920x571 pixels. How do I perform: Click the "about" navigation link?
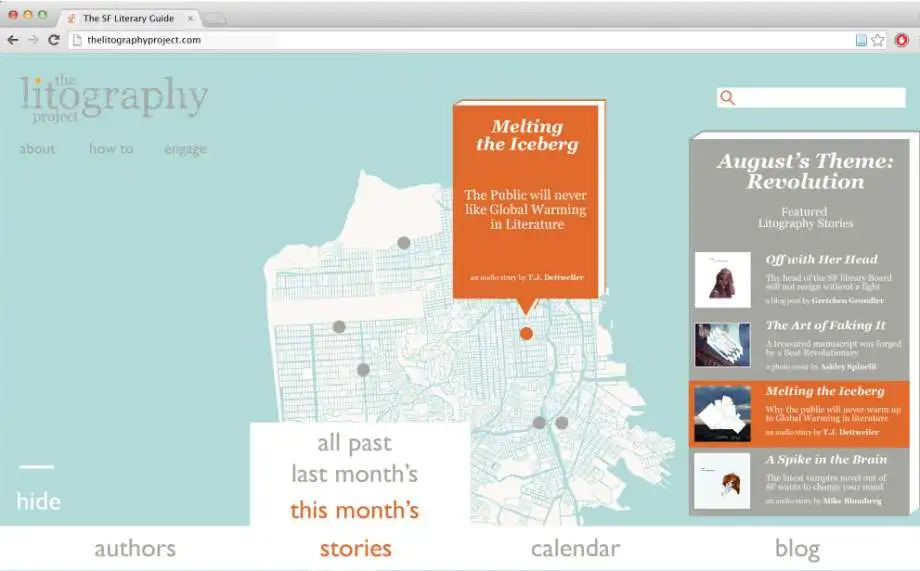pos(37,149)
